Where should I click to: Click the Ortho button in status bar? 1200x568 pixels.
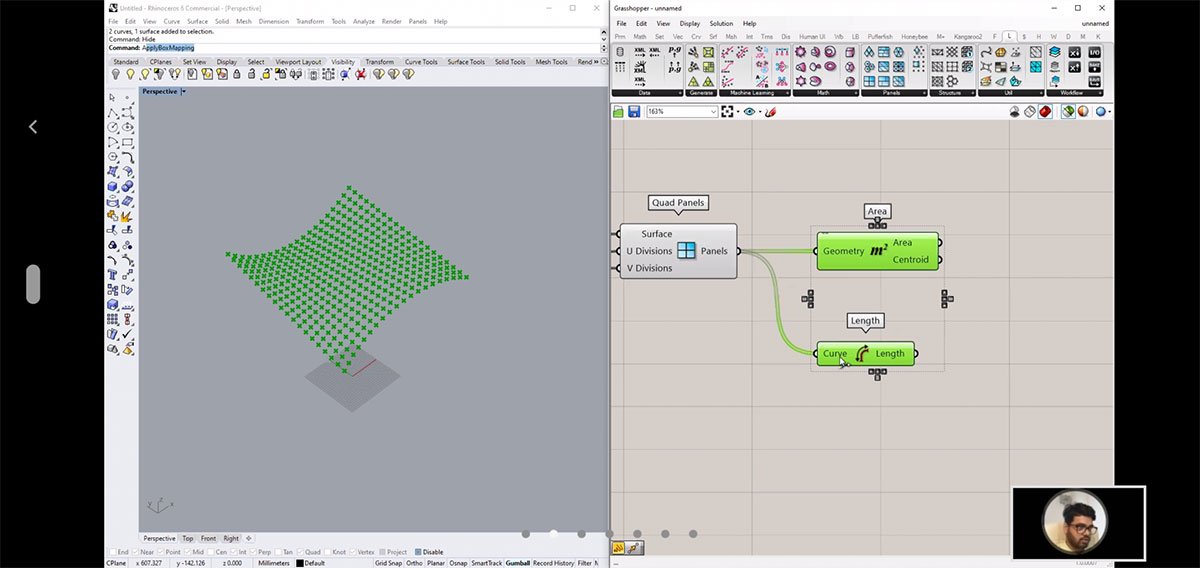(x=414, y=563)
